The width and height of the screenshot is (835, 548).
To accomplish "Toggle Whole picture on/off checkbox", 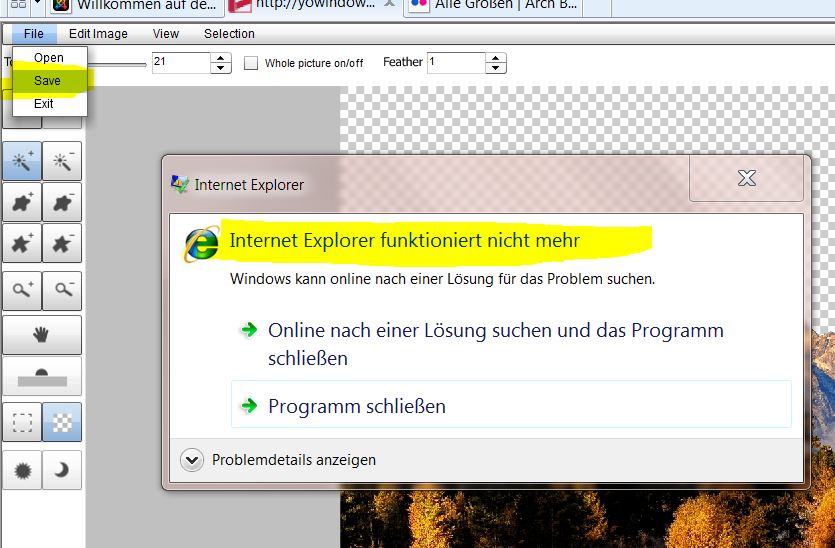I will tap(251, 63).
